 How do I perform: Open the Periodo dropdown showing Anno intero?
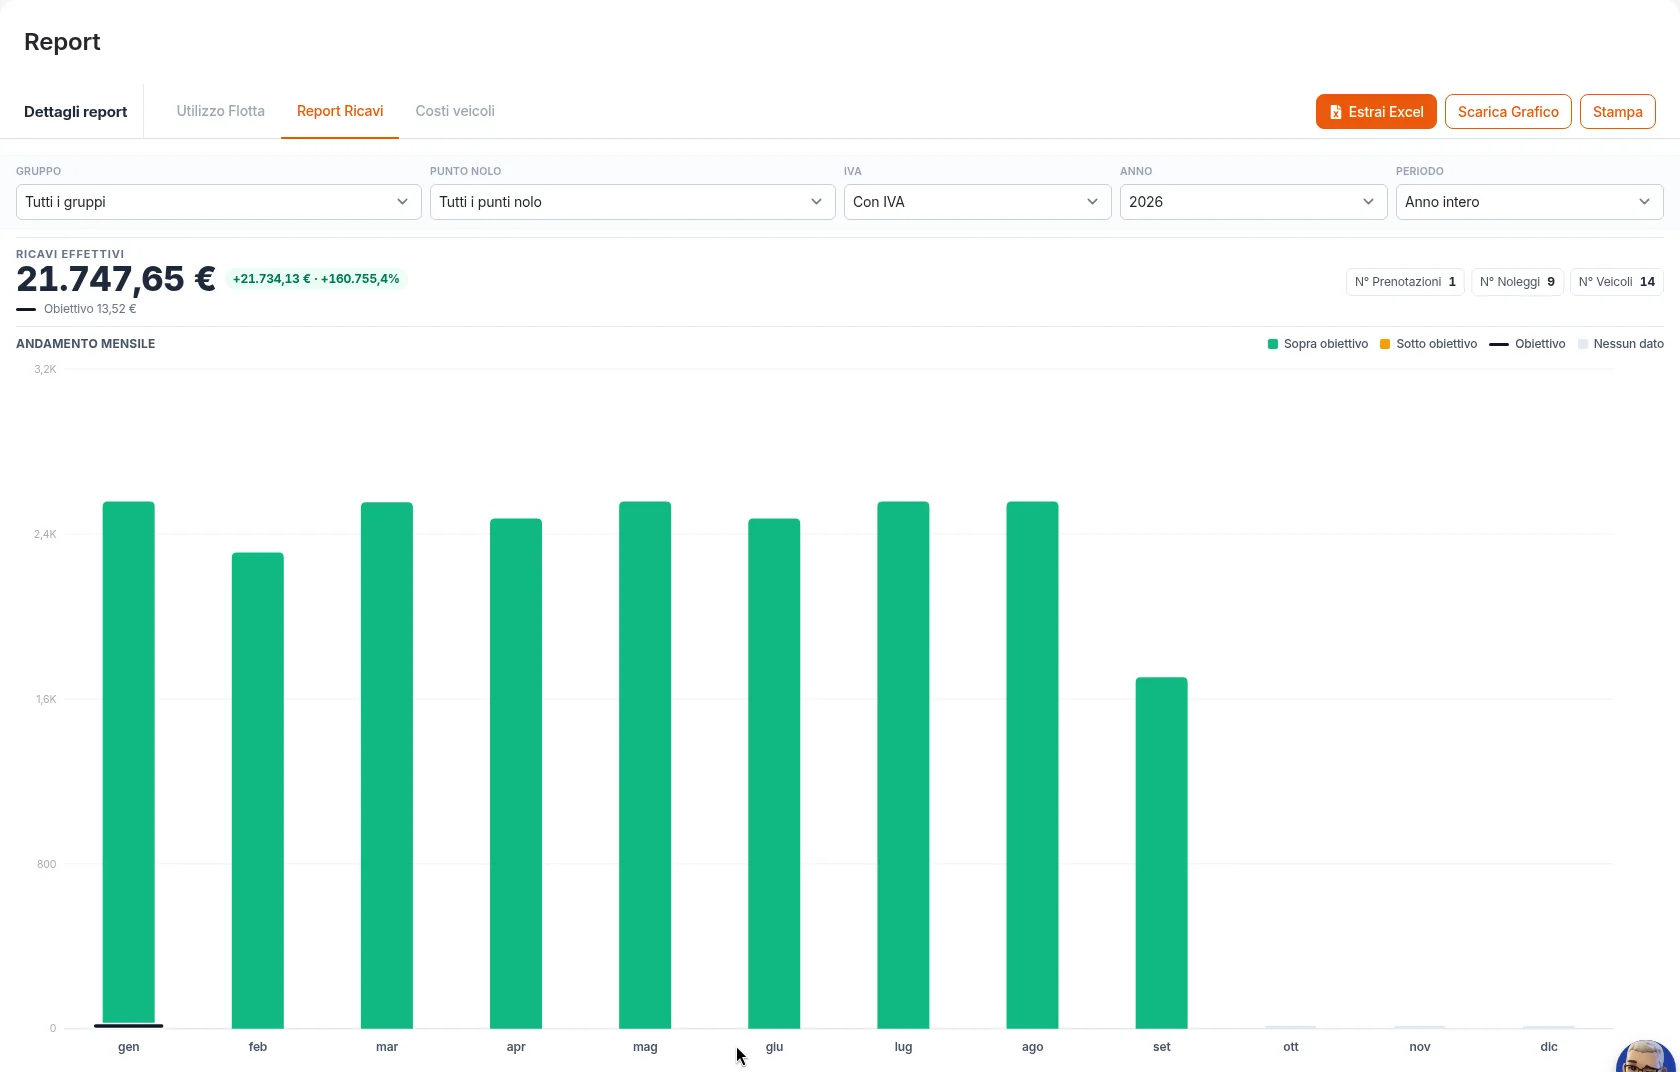(1530, 202)
